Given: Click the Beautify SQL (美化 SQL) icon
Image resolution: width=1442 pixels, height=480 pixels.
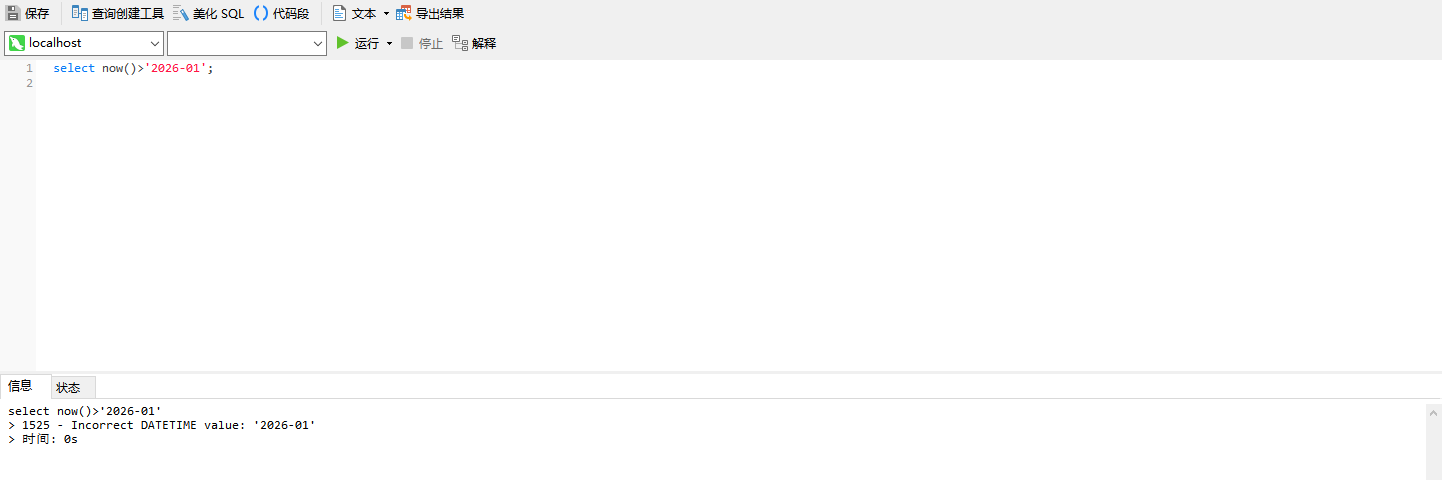Looking at the screenshot, I should tap(181, 14).
